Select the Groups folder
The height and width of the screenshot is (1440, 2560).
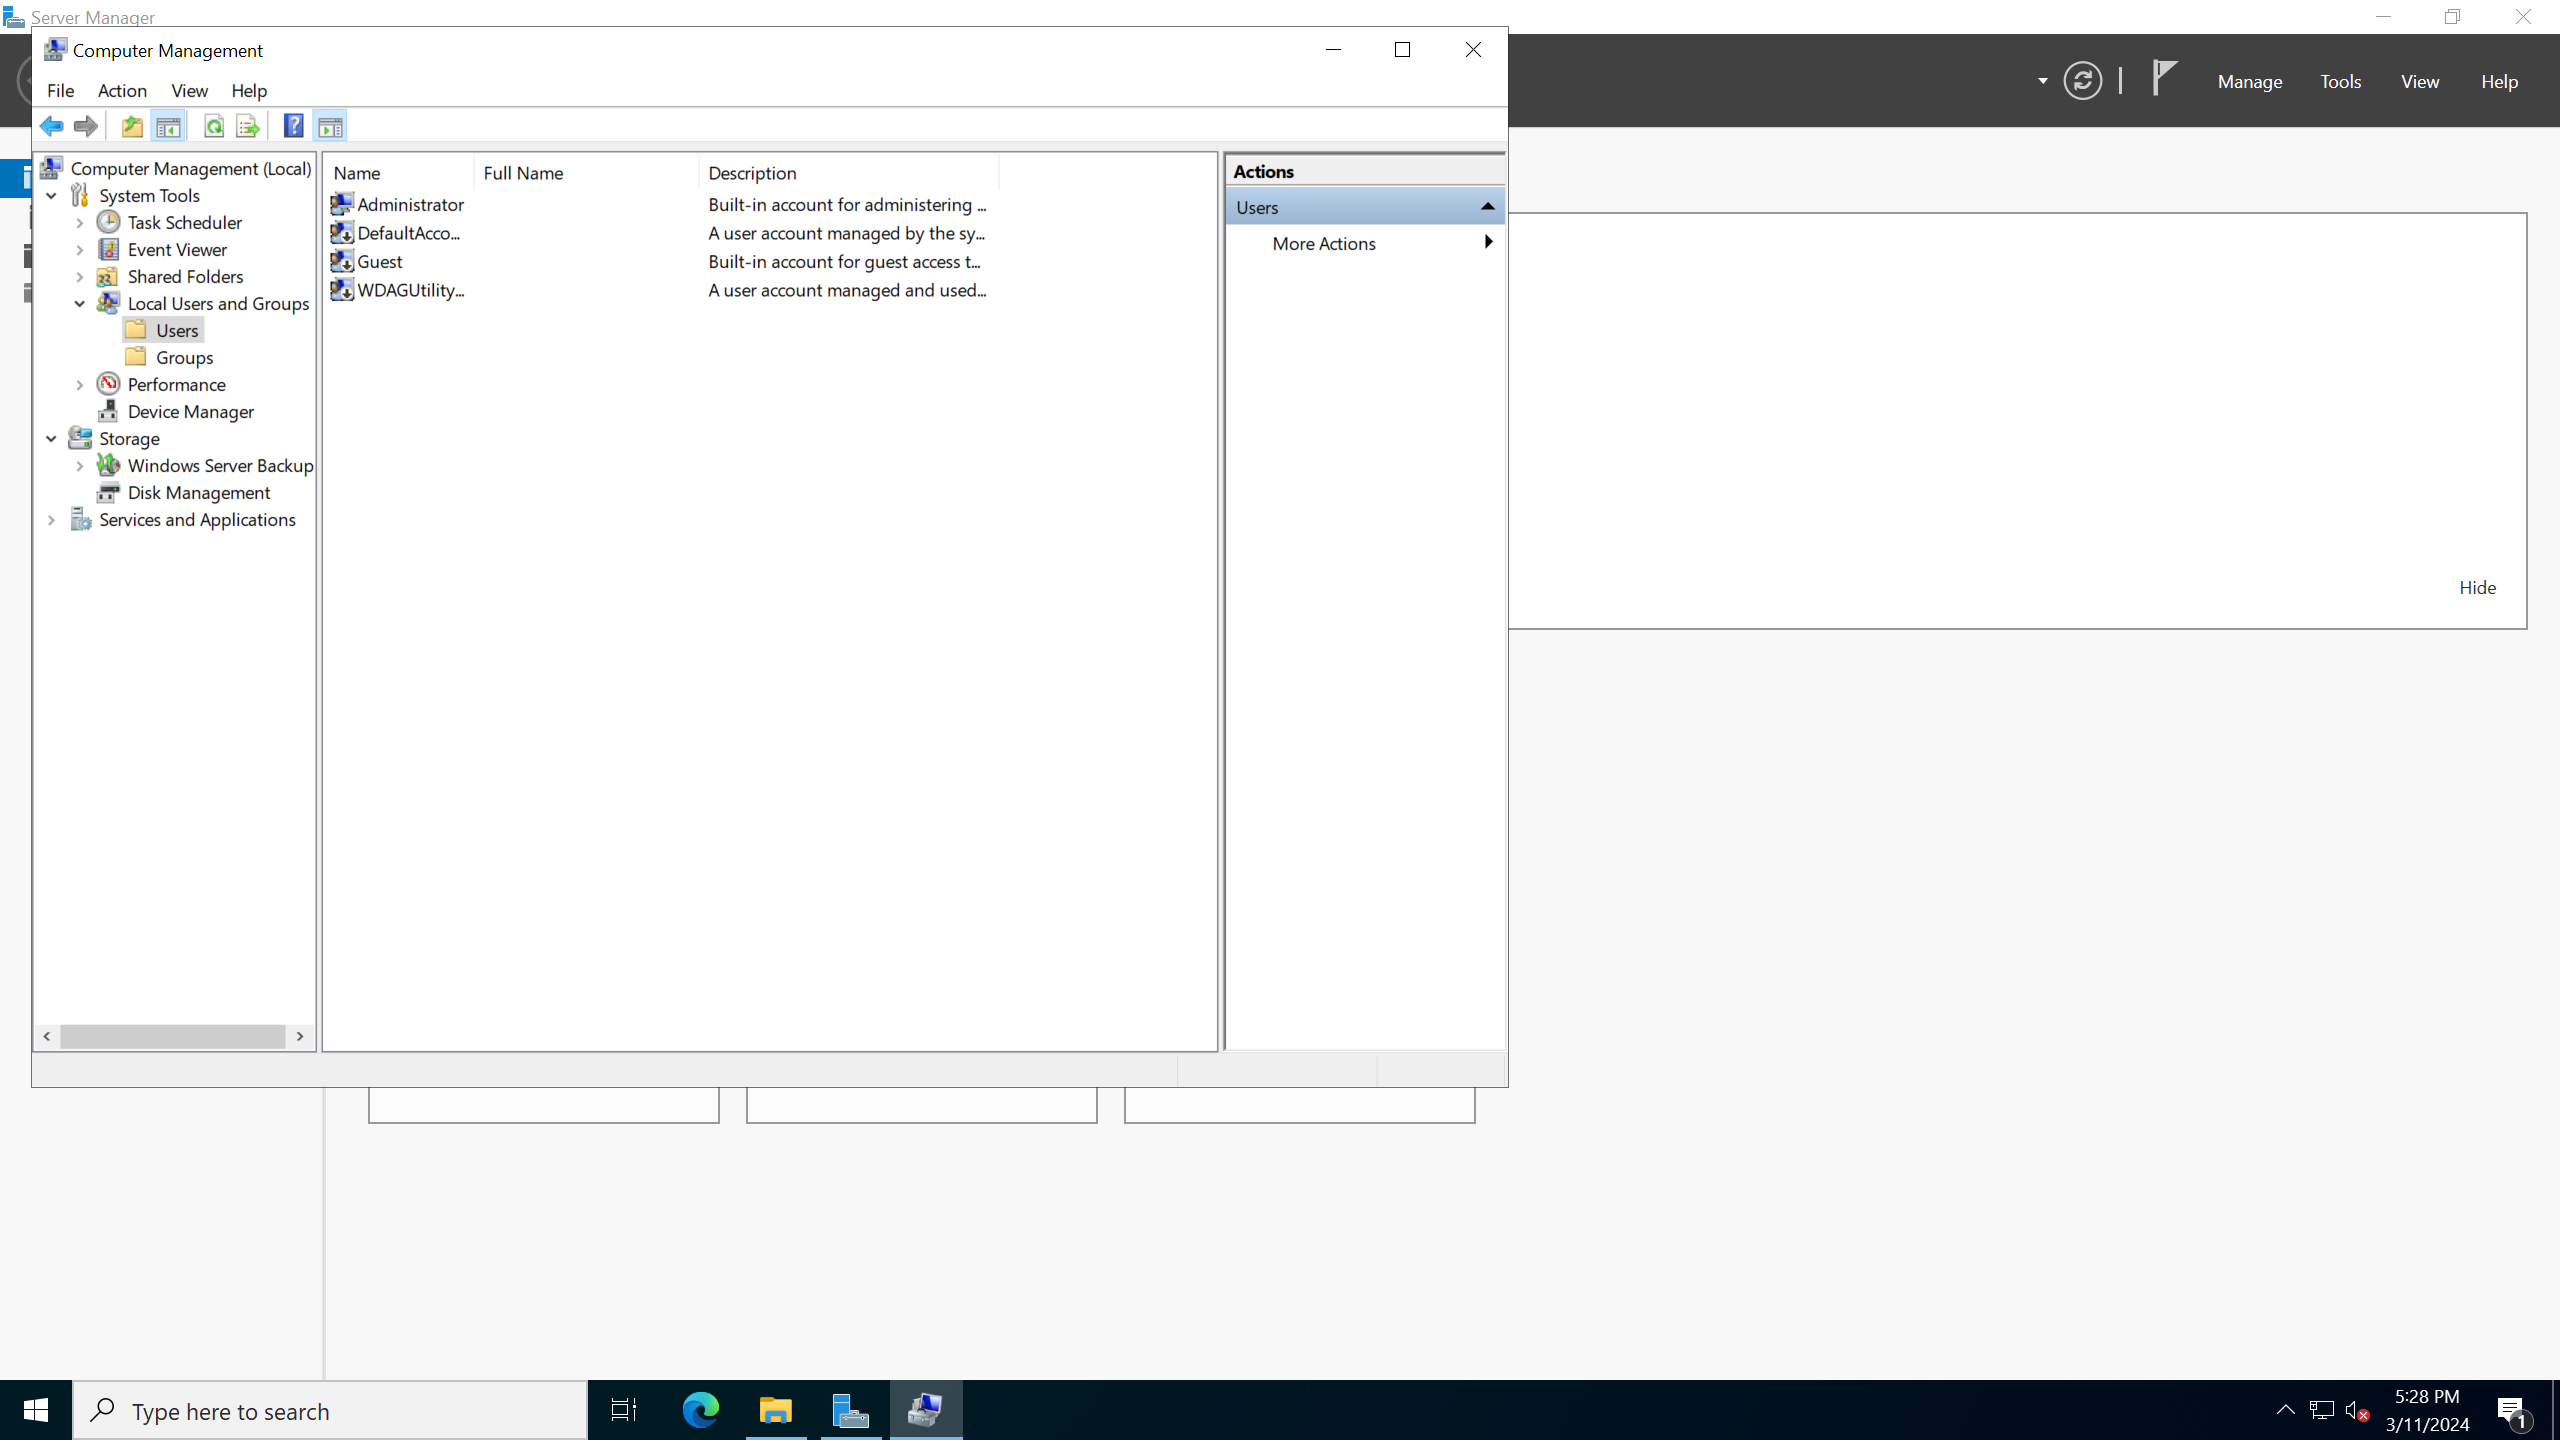(x=185, y=357)
